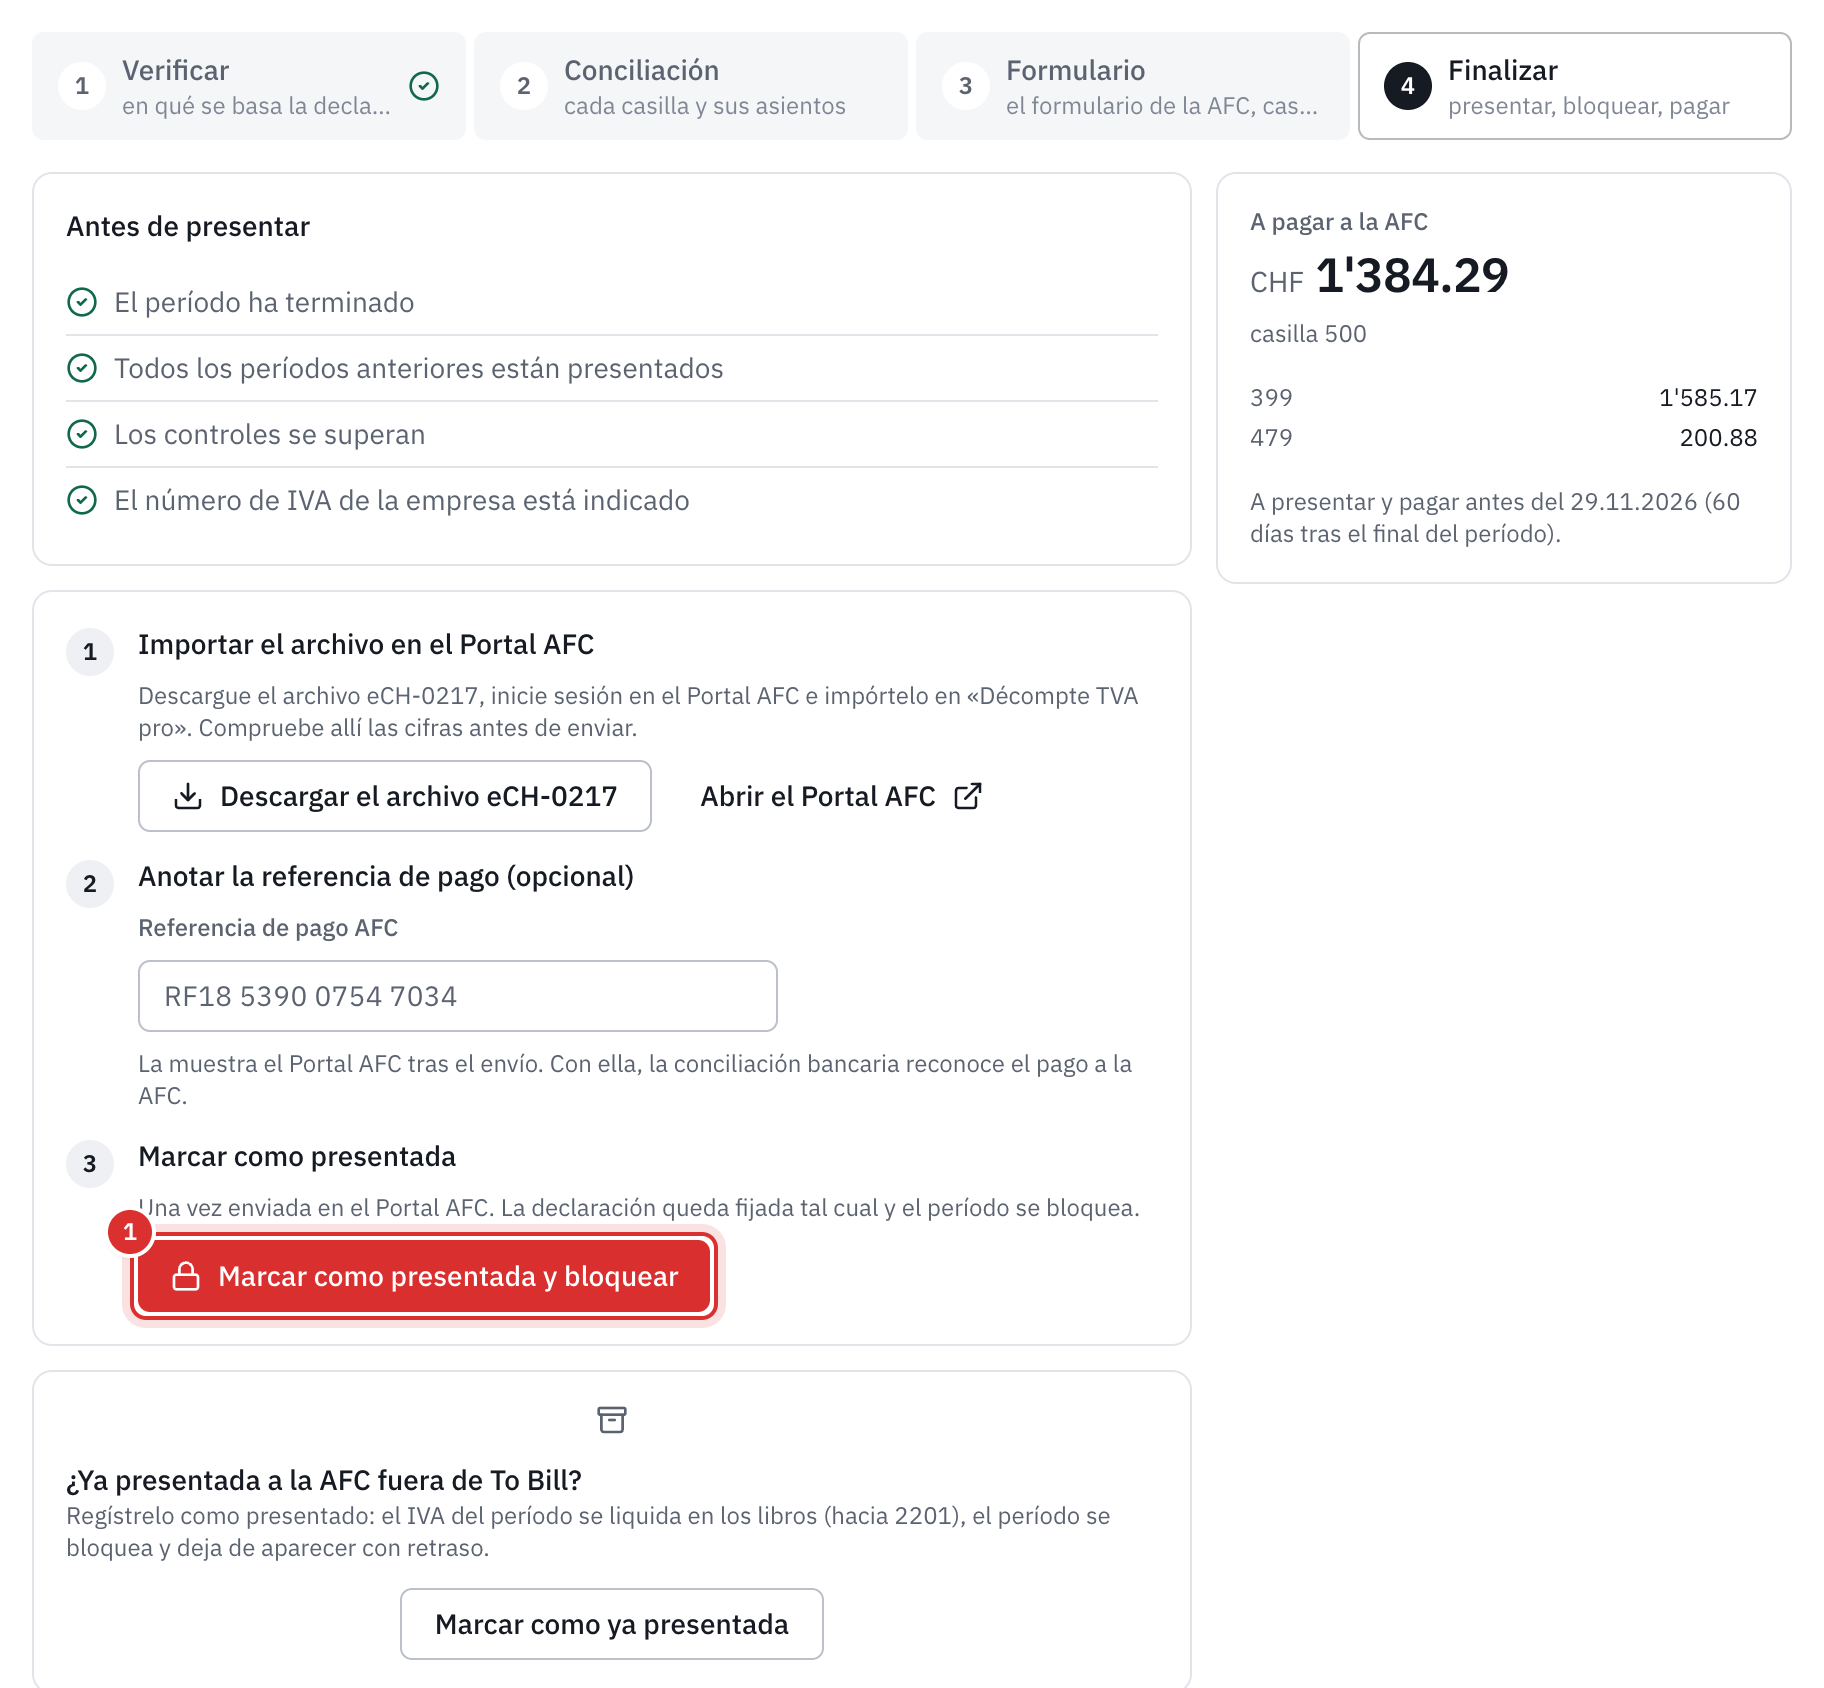This screenshot has width=1824, height=1688.
Task: Click the red notification badge numbered 1
Action: [130, 1232]
